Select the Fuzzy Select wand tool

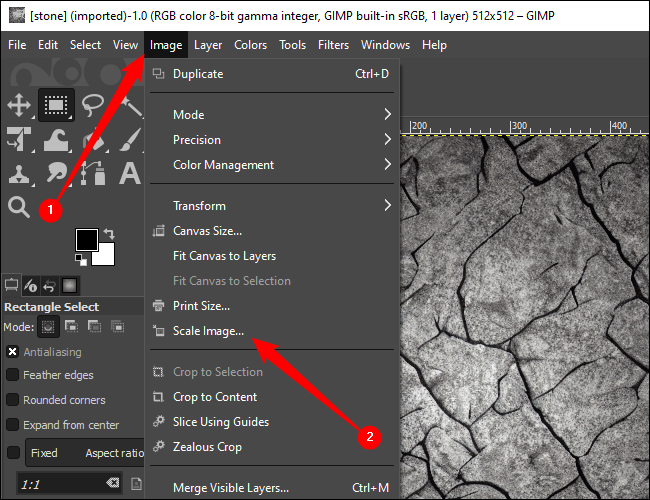(x=132, y=105)
